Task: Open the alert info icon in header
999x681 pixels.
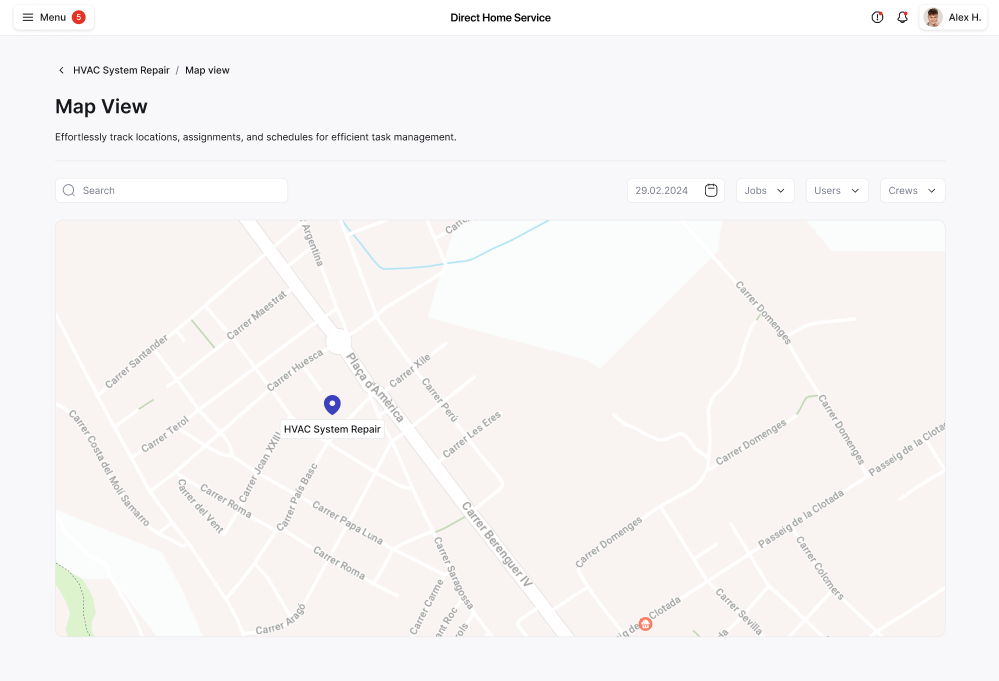Action: (x=877, y=17)
